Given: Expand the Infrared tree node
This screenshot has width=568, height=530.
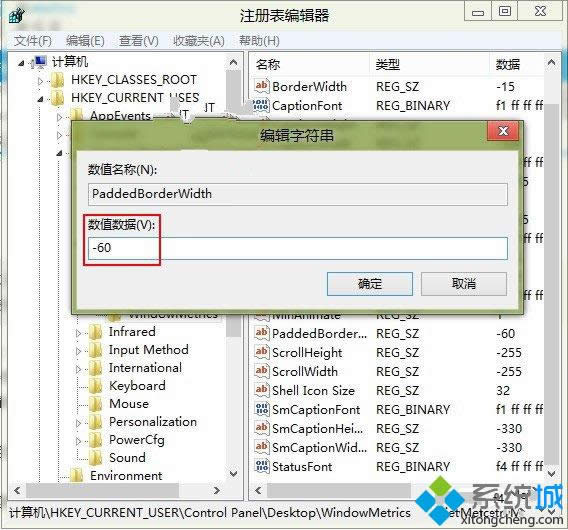Looking at the screenshot, I should pyautogui.click(x=78, y=333).
